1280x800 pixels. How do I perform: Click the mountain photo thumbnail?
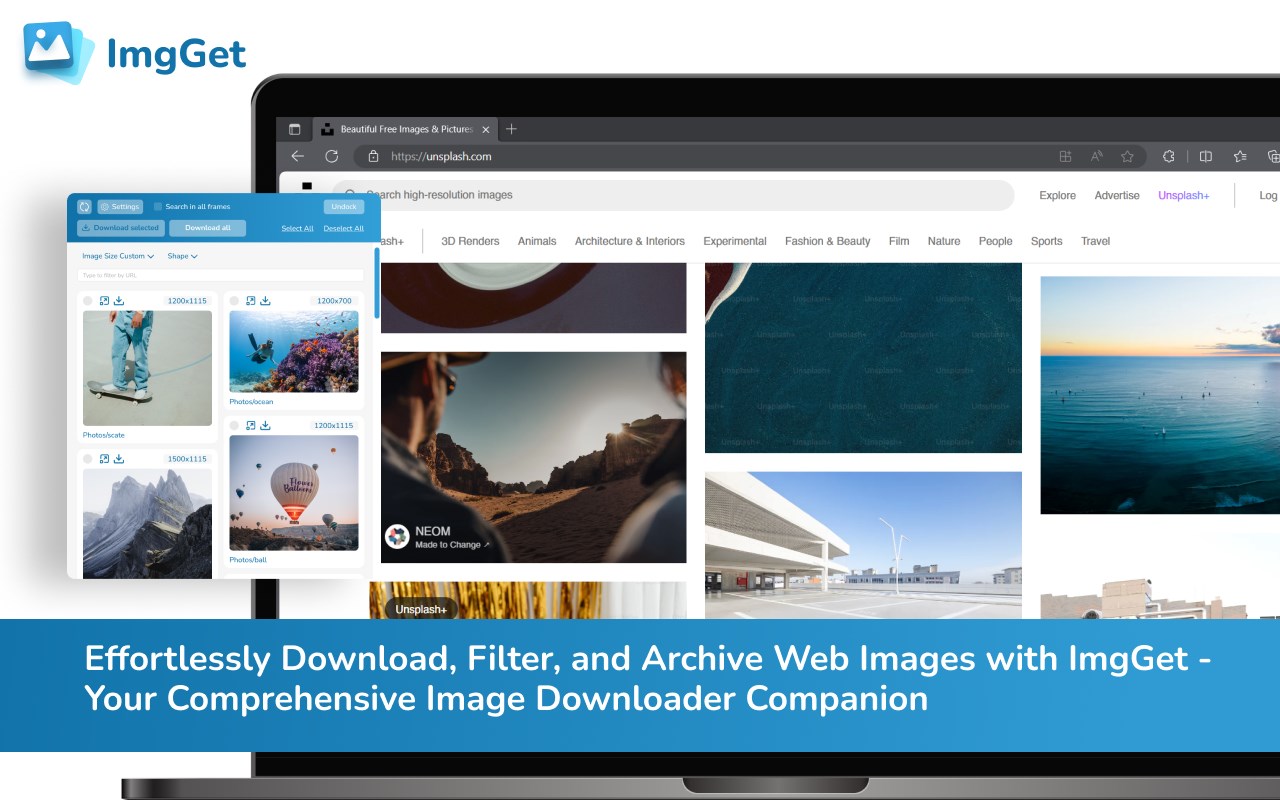[x=147, y=523]
